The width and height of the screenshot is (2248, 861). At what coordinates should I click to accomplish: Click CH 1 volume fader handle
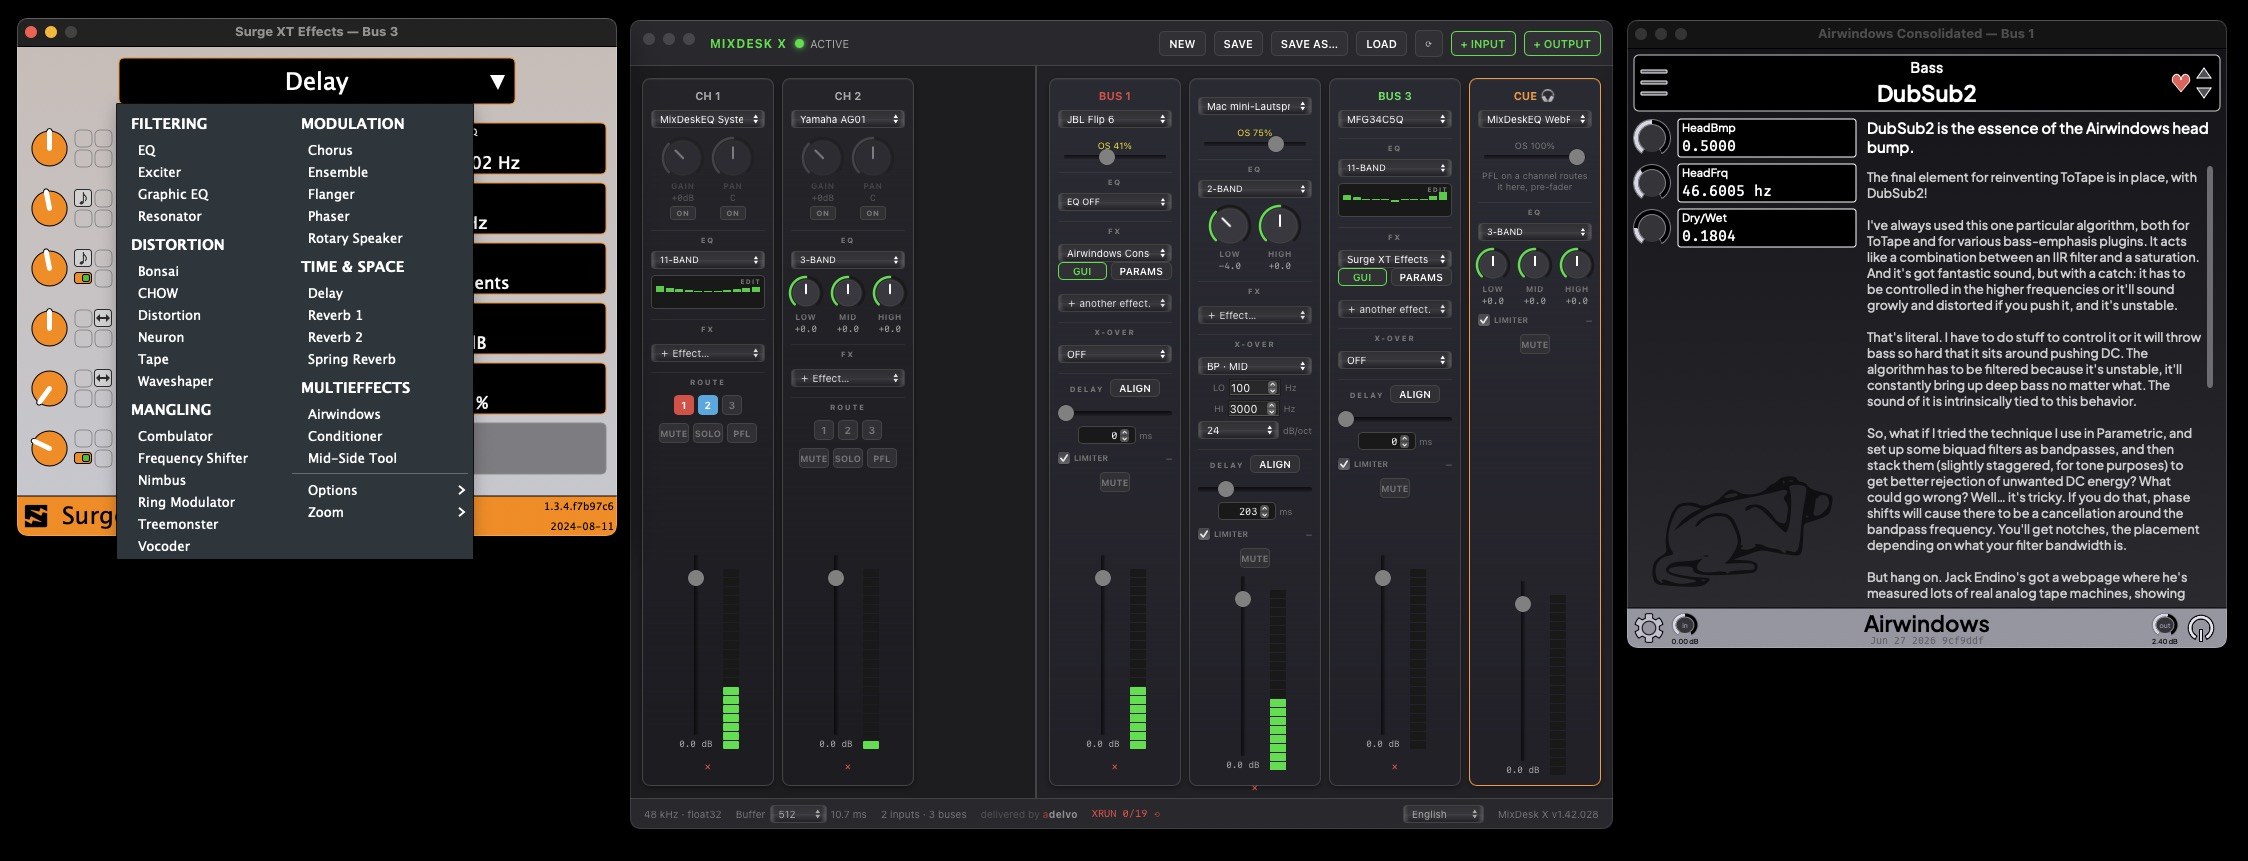(x=696, y=578)
